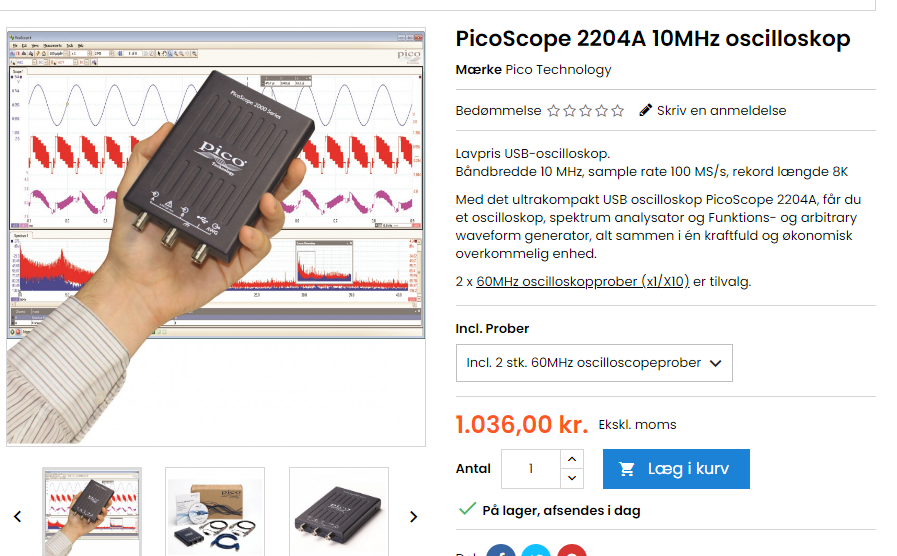This screenshot has width=897, height=556.
Task: Show previous thumbnail with left arrow
Action: [18, 517]
